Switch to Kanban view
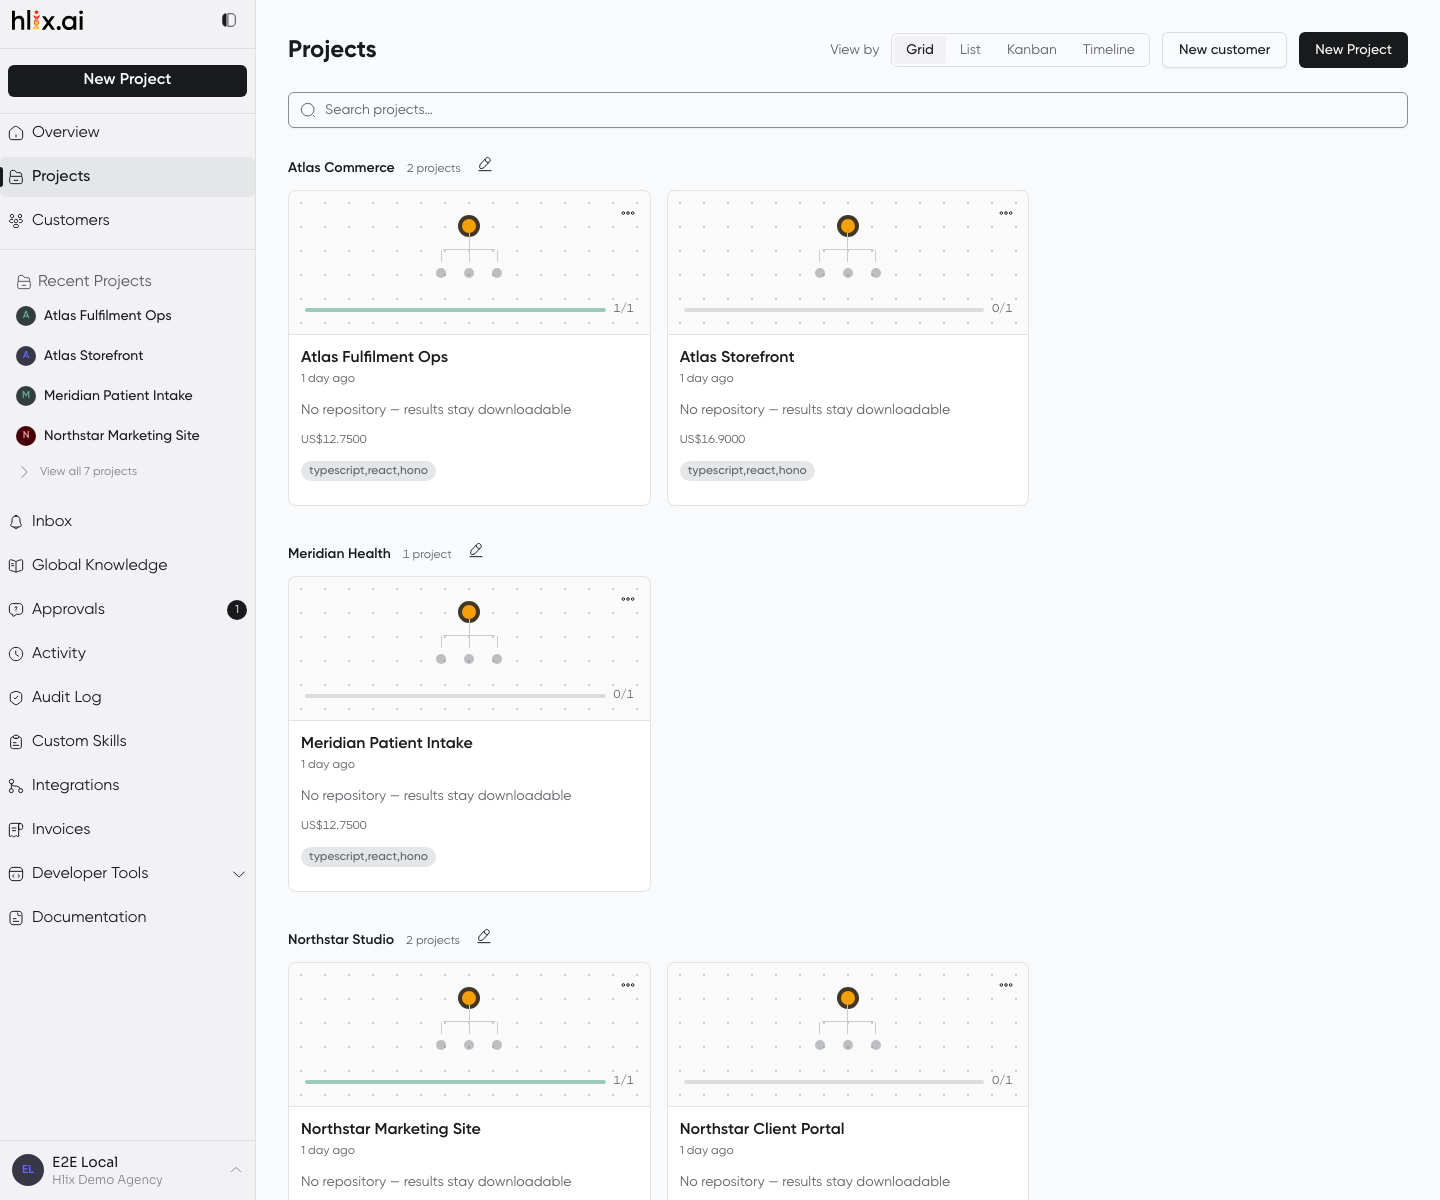 [1032, 50]
